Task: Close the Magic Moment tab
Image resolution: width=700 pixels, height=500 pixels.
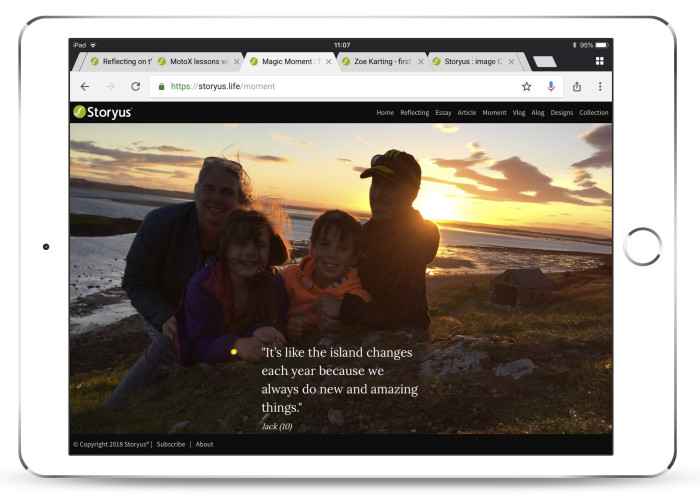Action: (329, 62)
